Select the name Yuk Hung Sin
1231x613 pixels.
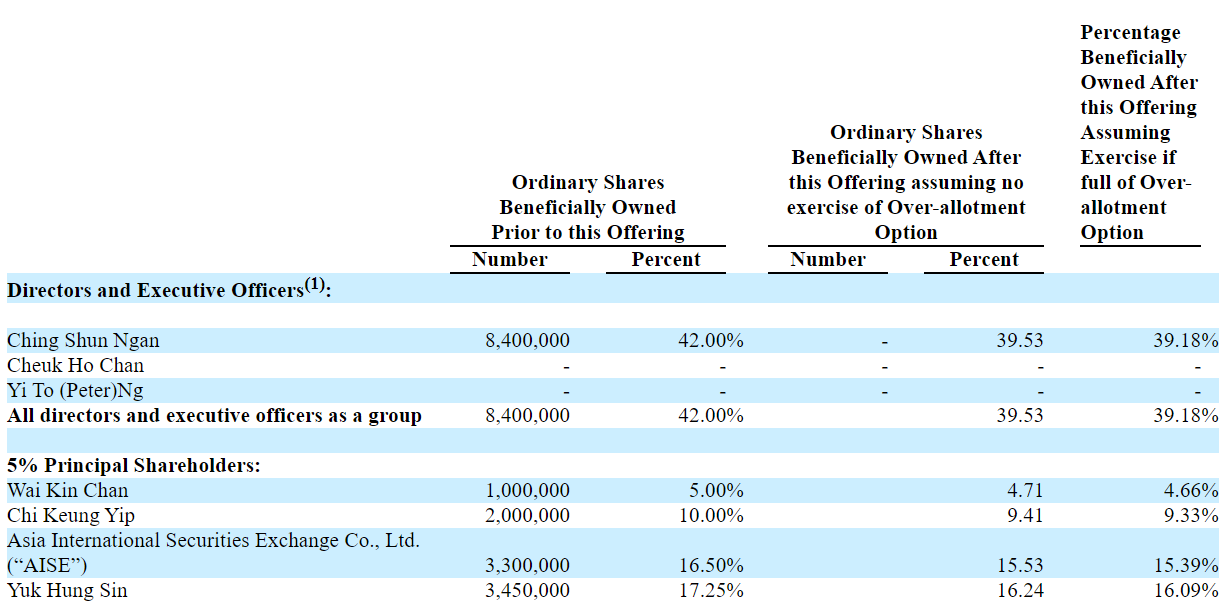[x=67, y=590]
